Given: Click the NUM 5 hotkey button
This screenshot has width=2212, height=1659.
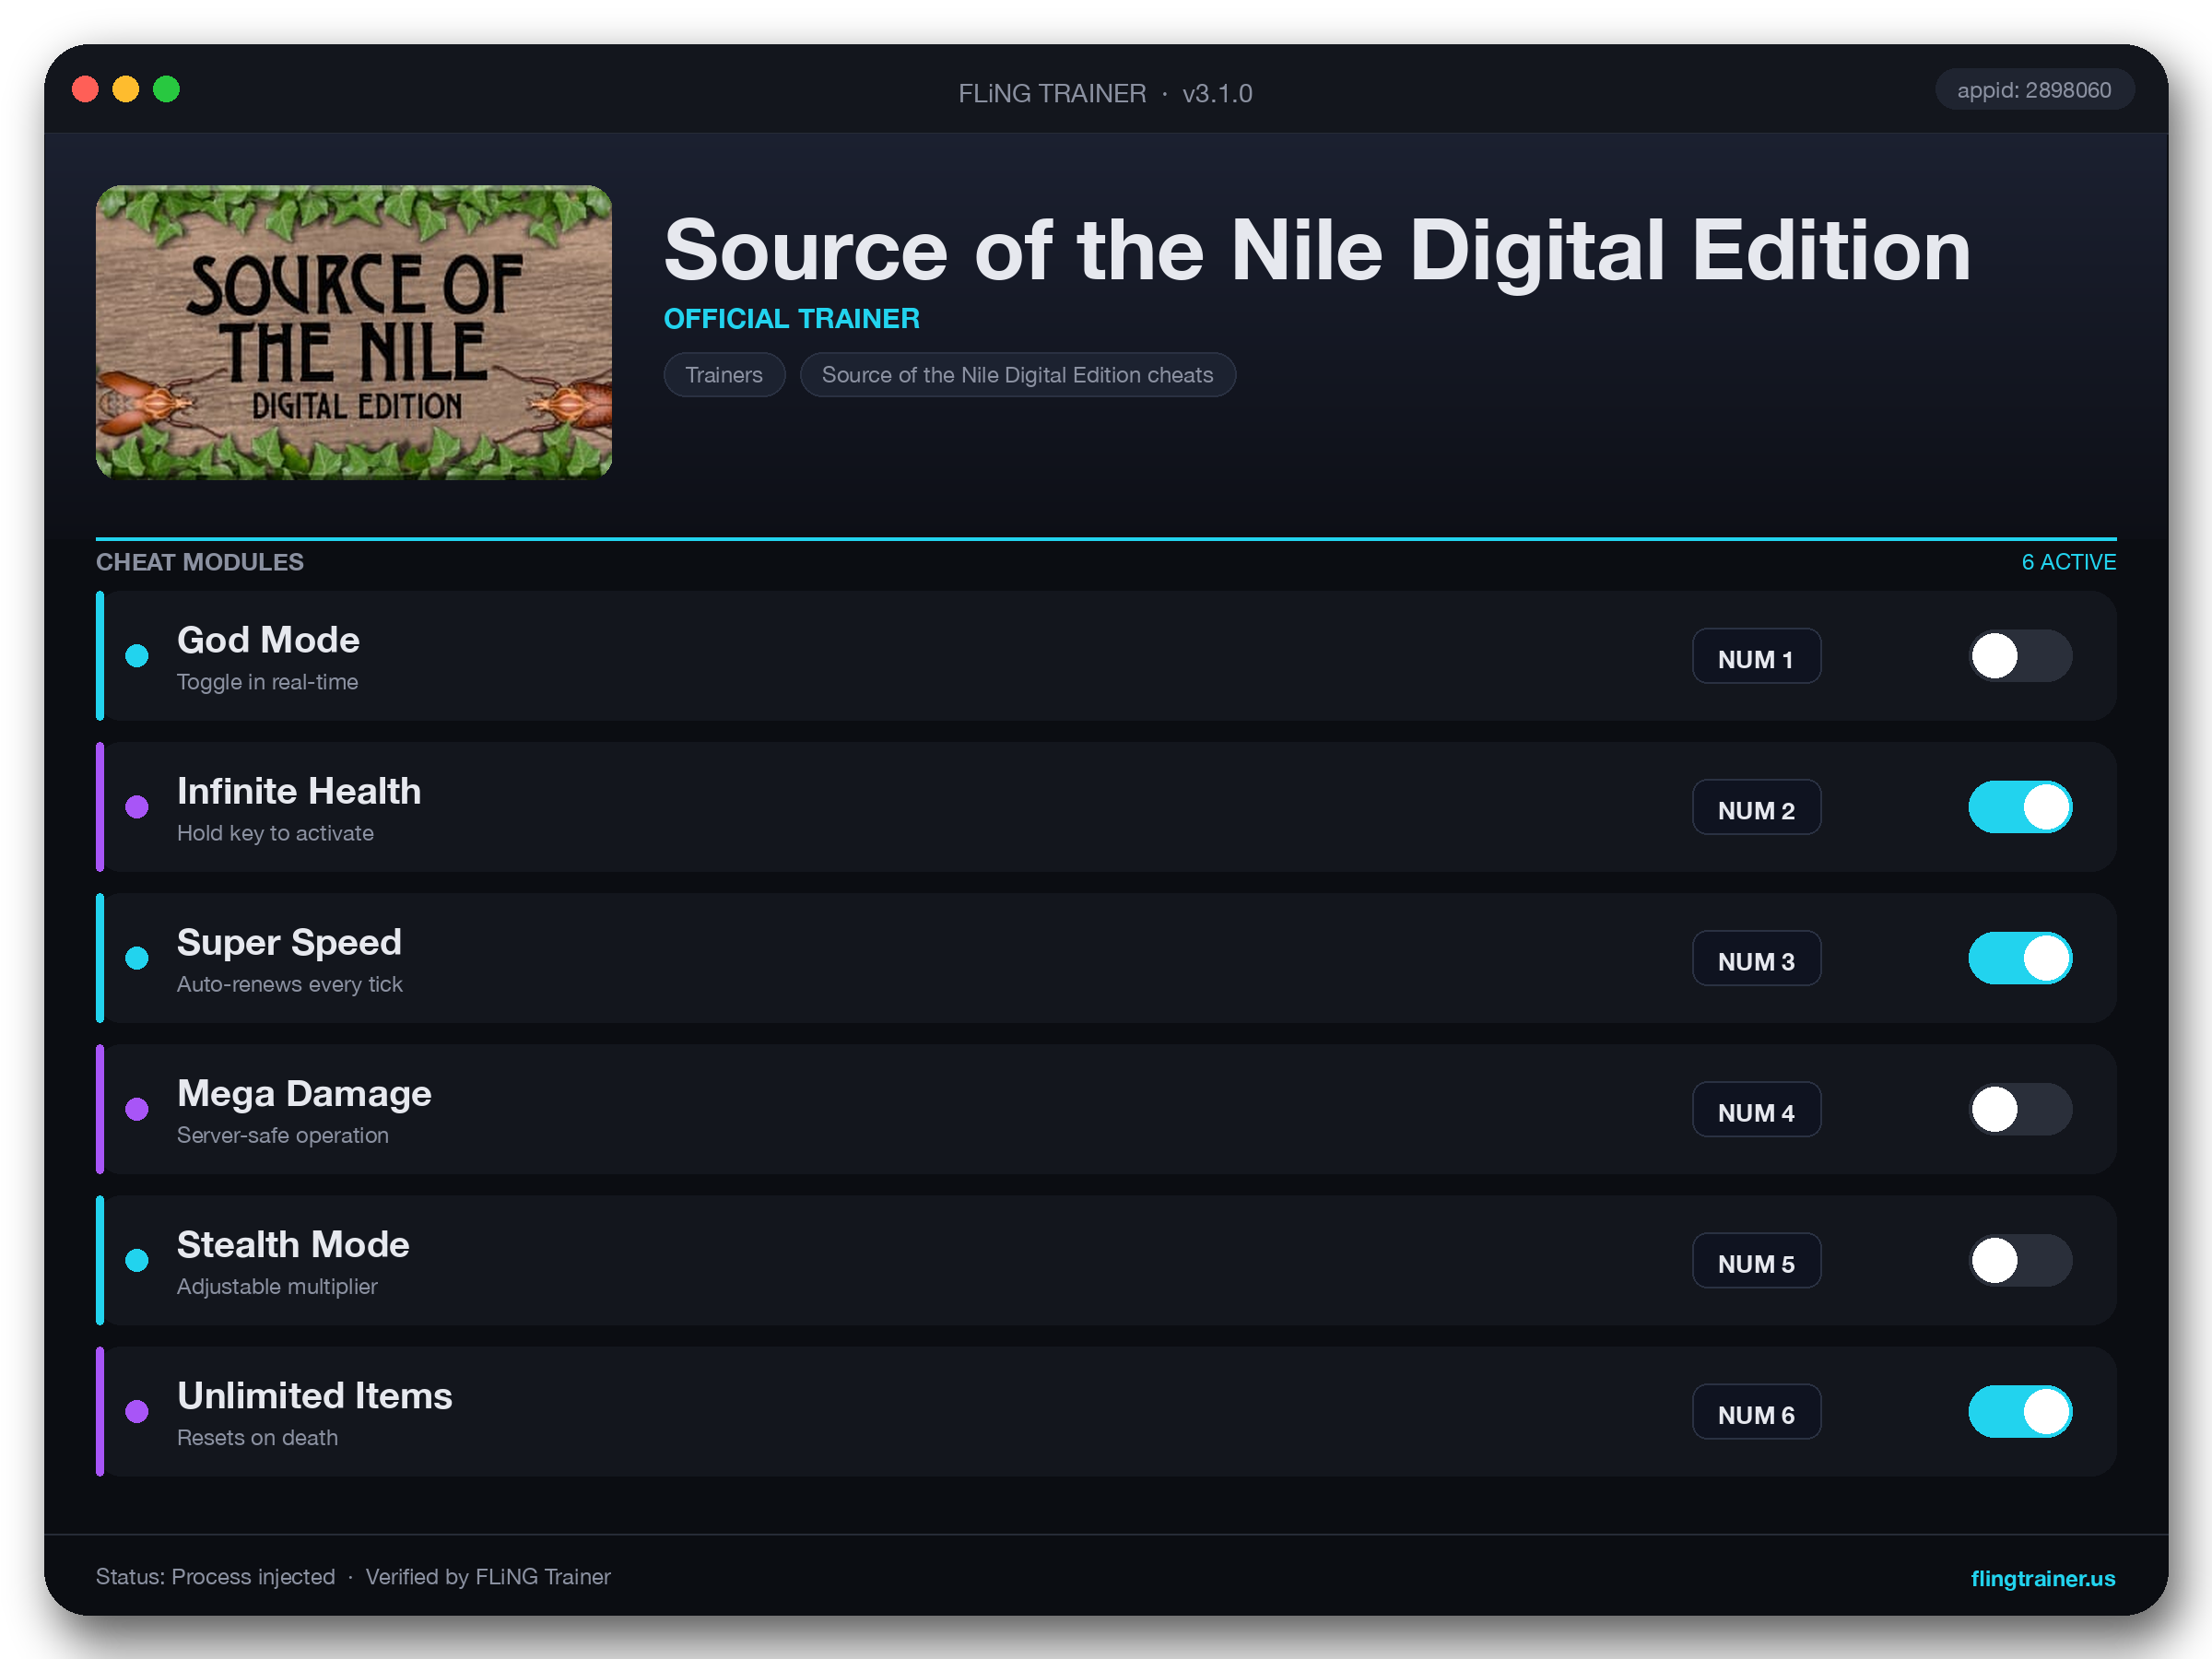Looking at the screenshot, I should pyautogui.click(x=1756, y=1260).
